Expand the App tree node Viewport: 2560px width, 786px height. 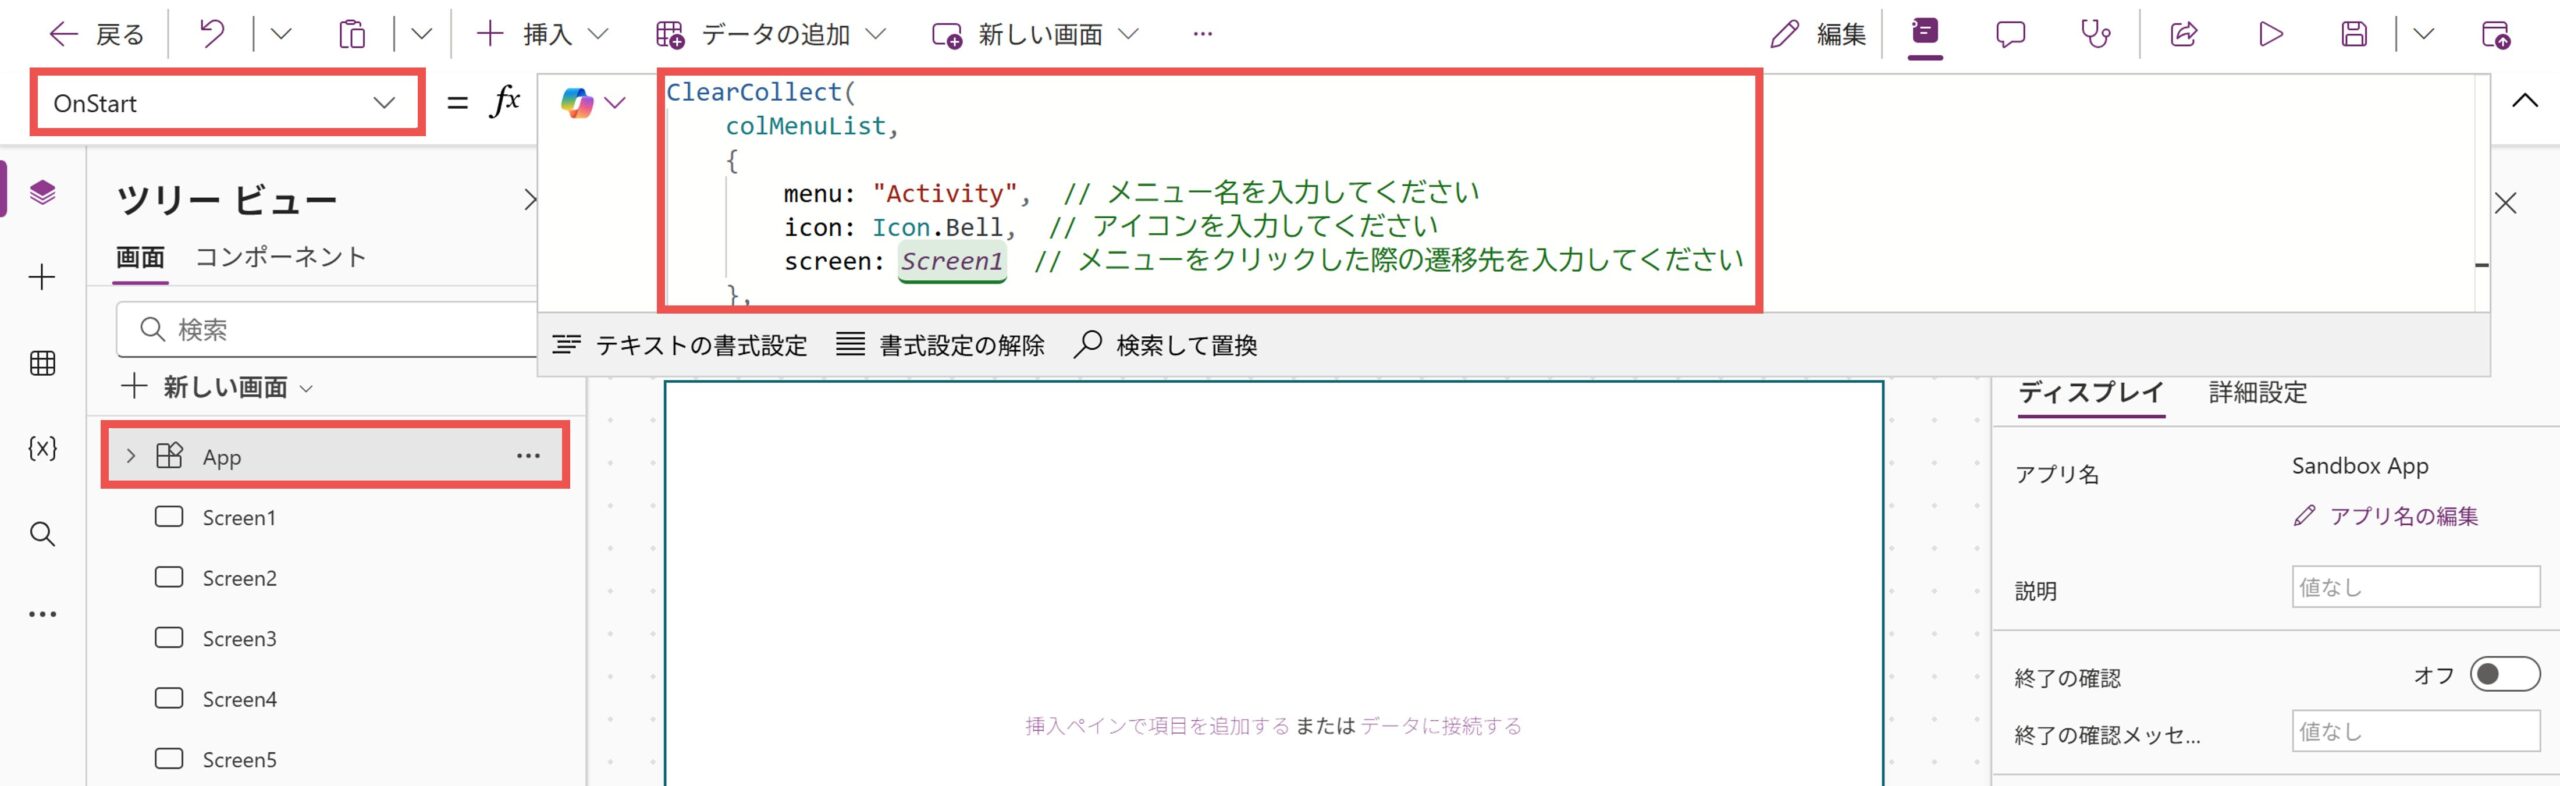point(131,456)
